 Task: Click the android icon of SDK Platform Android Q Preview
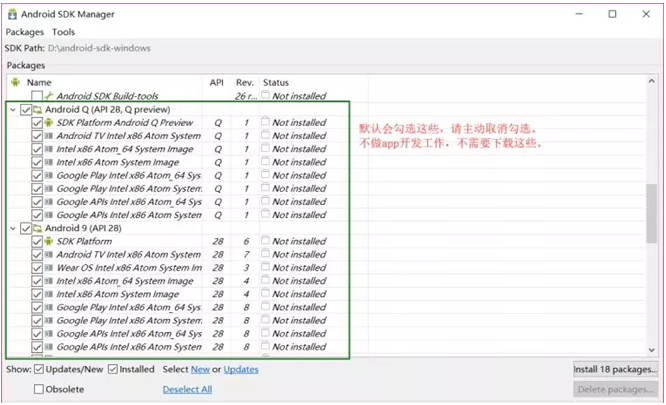coord(49,123)
